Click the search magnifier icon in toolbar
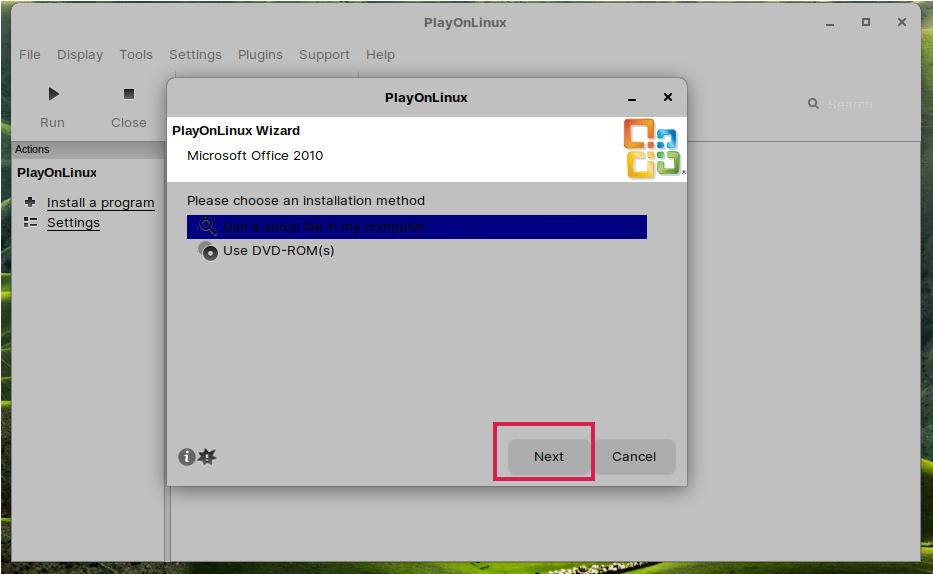This screenshot has height=574, width=933. click(813, 104)
